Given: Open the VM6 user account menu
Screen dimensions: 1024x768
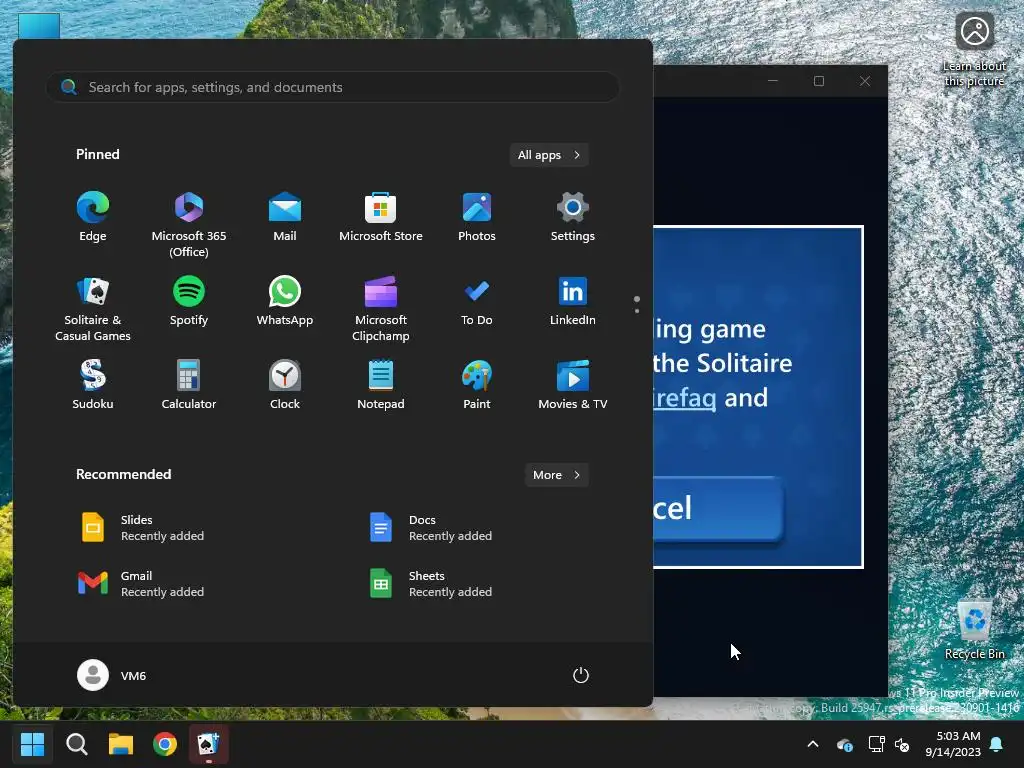Looking at the screenshot, I should click(112, 675).
